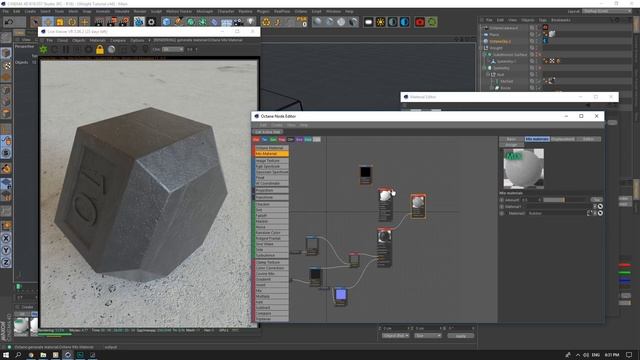
Task: Switch to the Displacement tab in Node Editor
Action: click(x=562, y=139)
